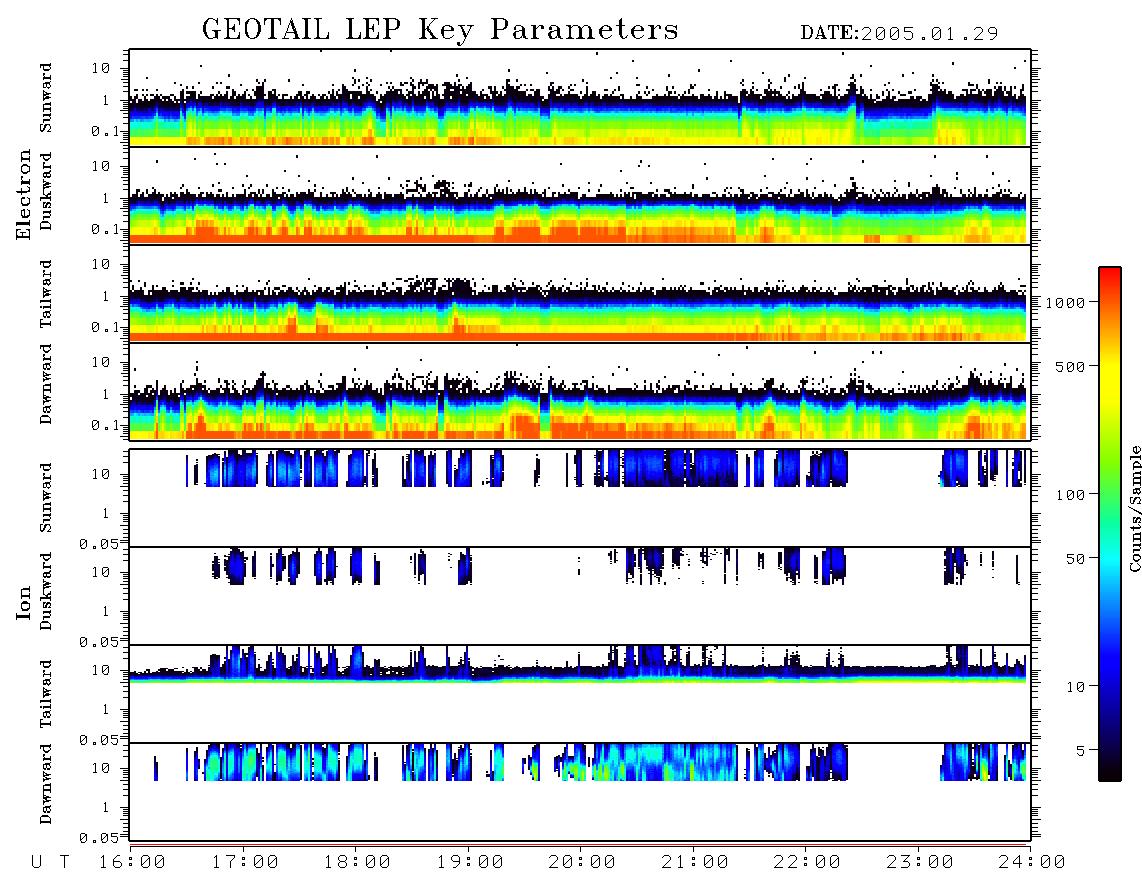Select the "21:00" time tick label
This screenshot has width=1142, height=880.
[695, 862]
